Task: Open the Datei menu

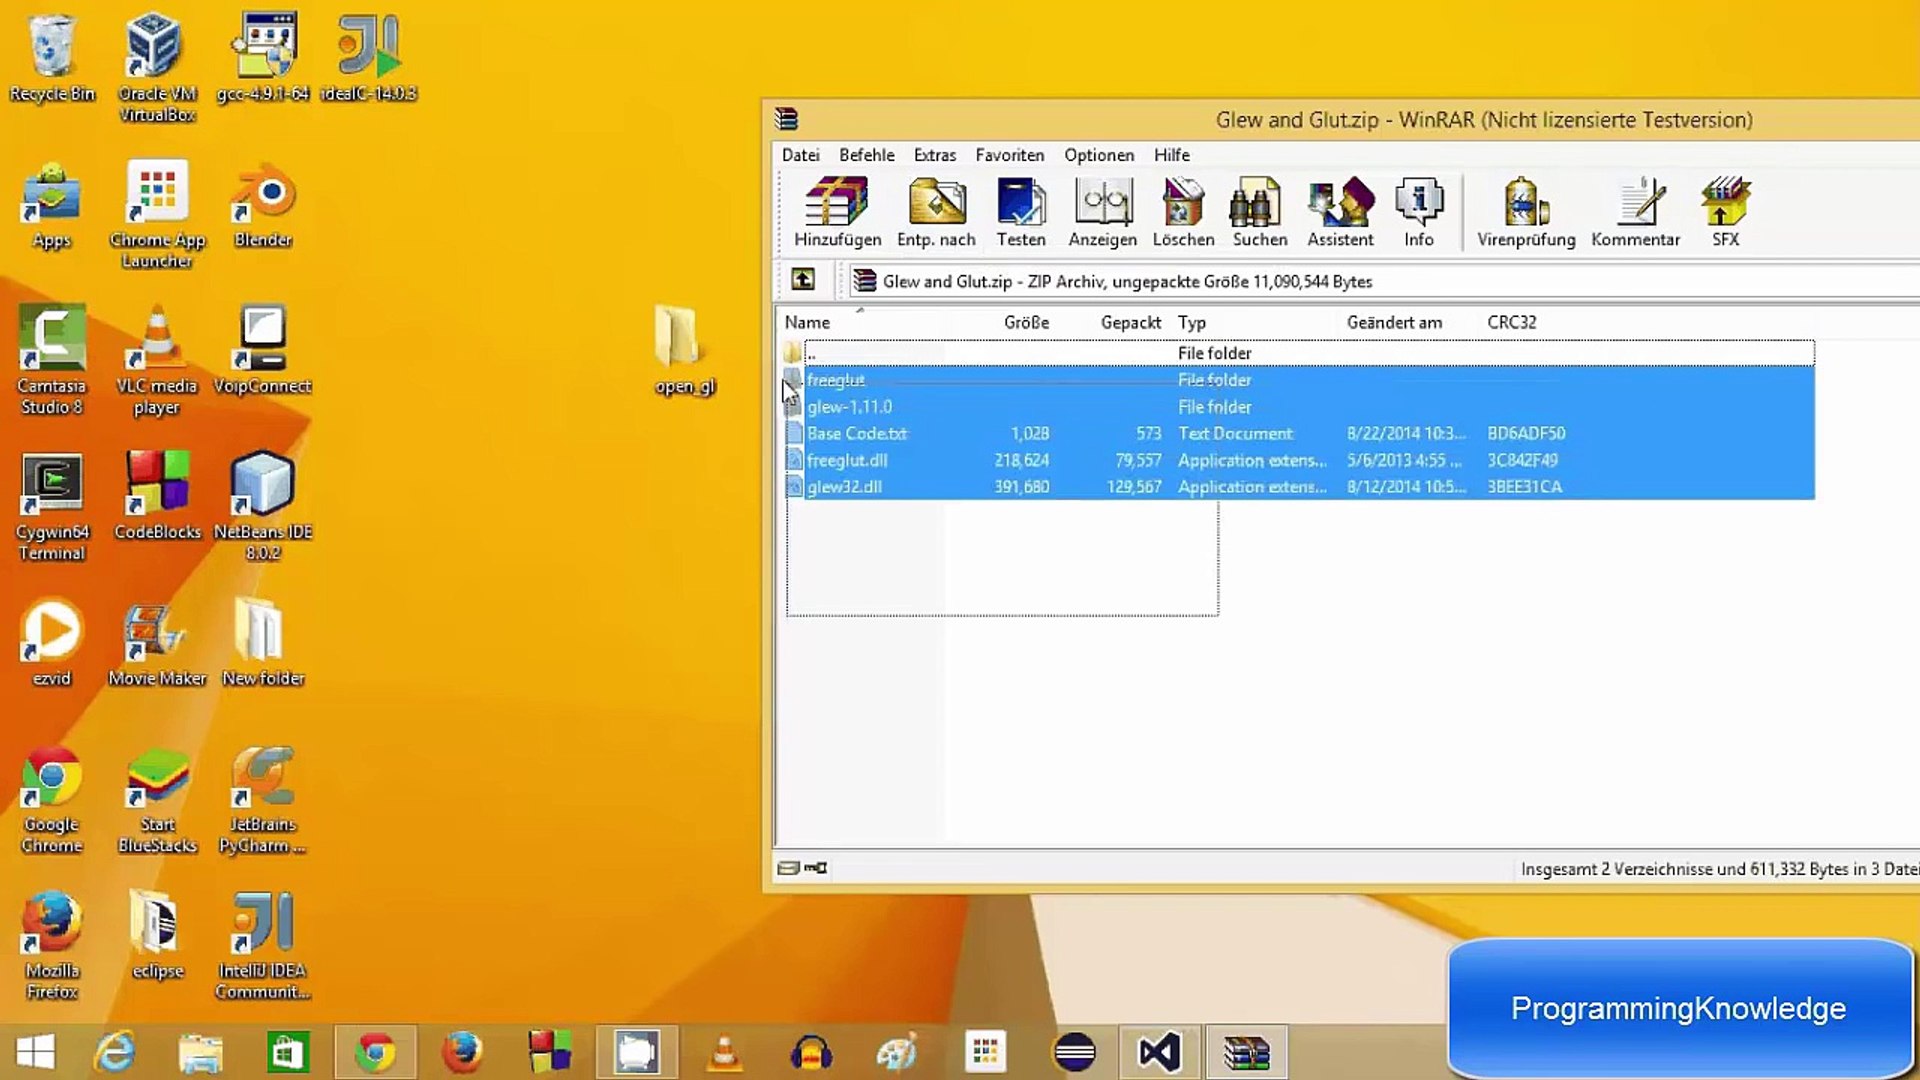Action: [x=800, y=155]
